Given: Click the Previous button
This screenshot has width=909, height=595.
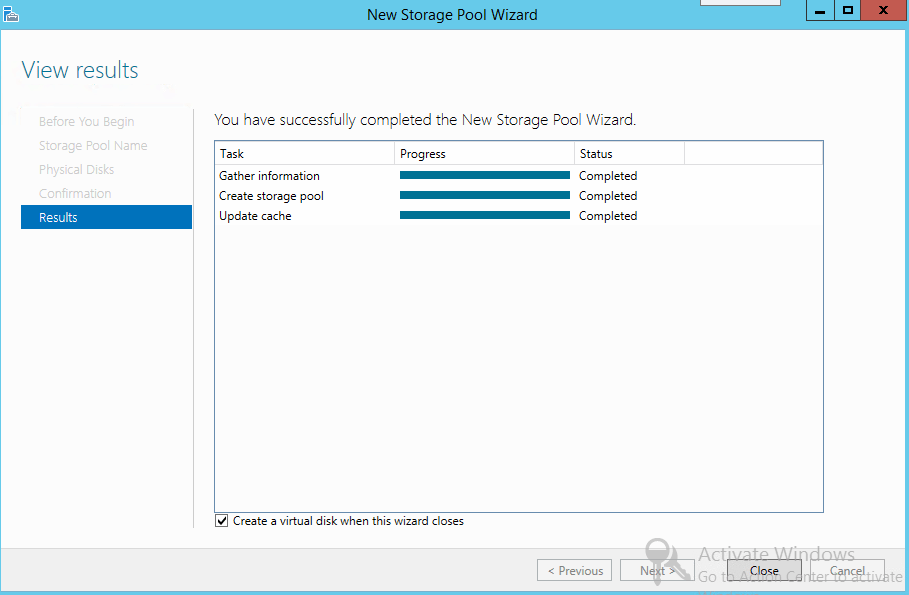Looking at the screenshot, I should click(x=574, y=570).
